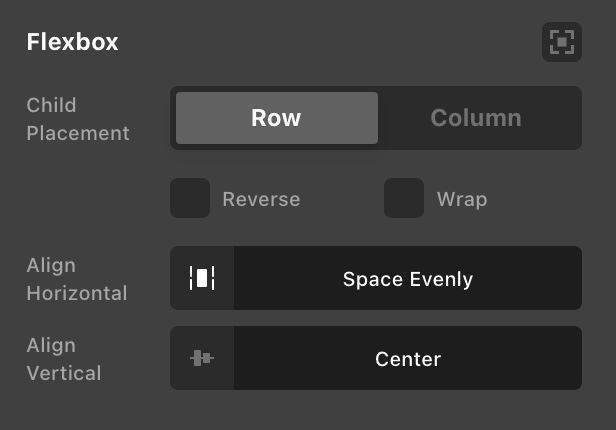
Task: Open the Center vertical alignment dropdown
Action: click(x=408, y=358)
